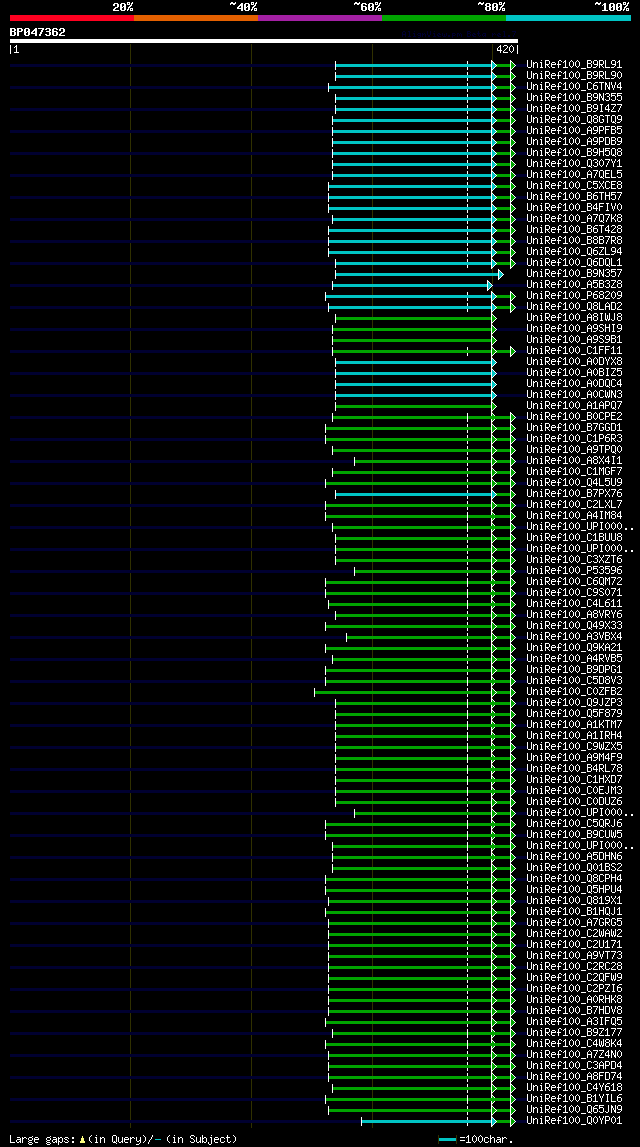Select the UniRef100_B7HDV8 label
The image size is (640, 1147).
[574, 1010]
